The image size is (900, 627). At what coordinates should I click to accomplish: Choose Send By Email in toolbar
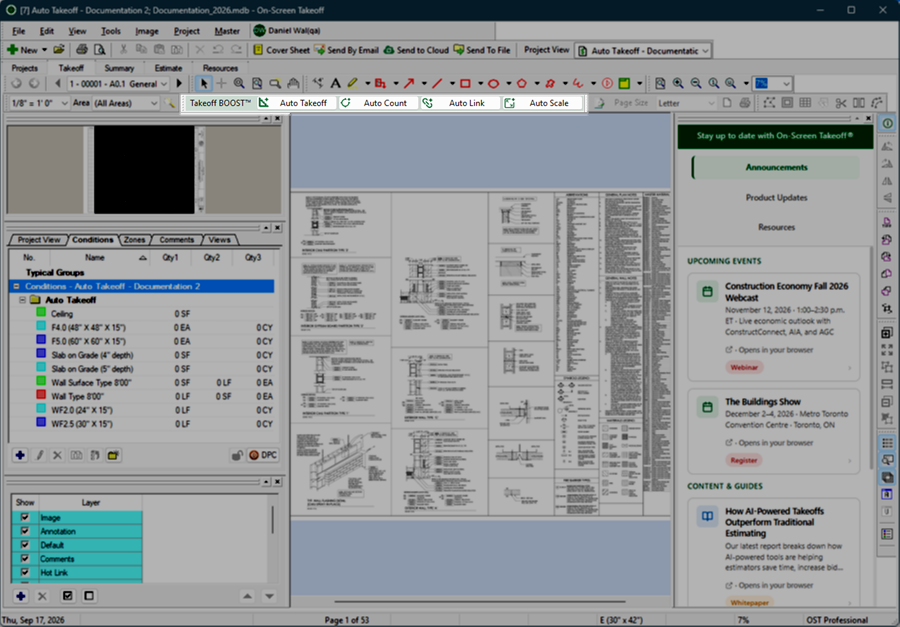click(346, 50)
